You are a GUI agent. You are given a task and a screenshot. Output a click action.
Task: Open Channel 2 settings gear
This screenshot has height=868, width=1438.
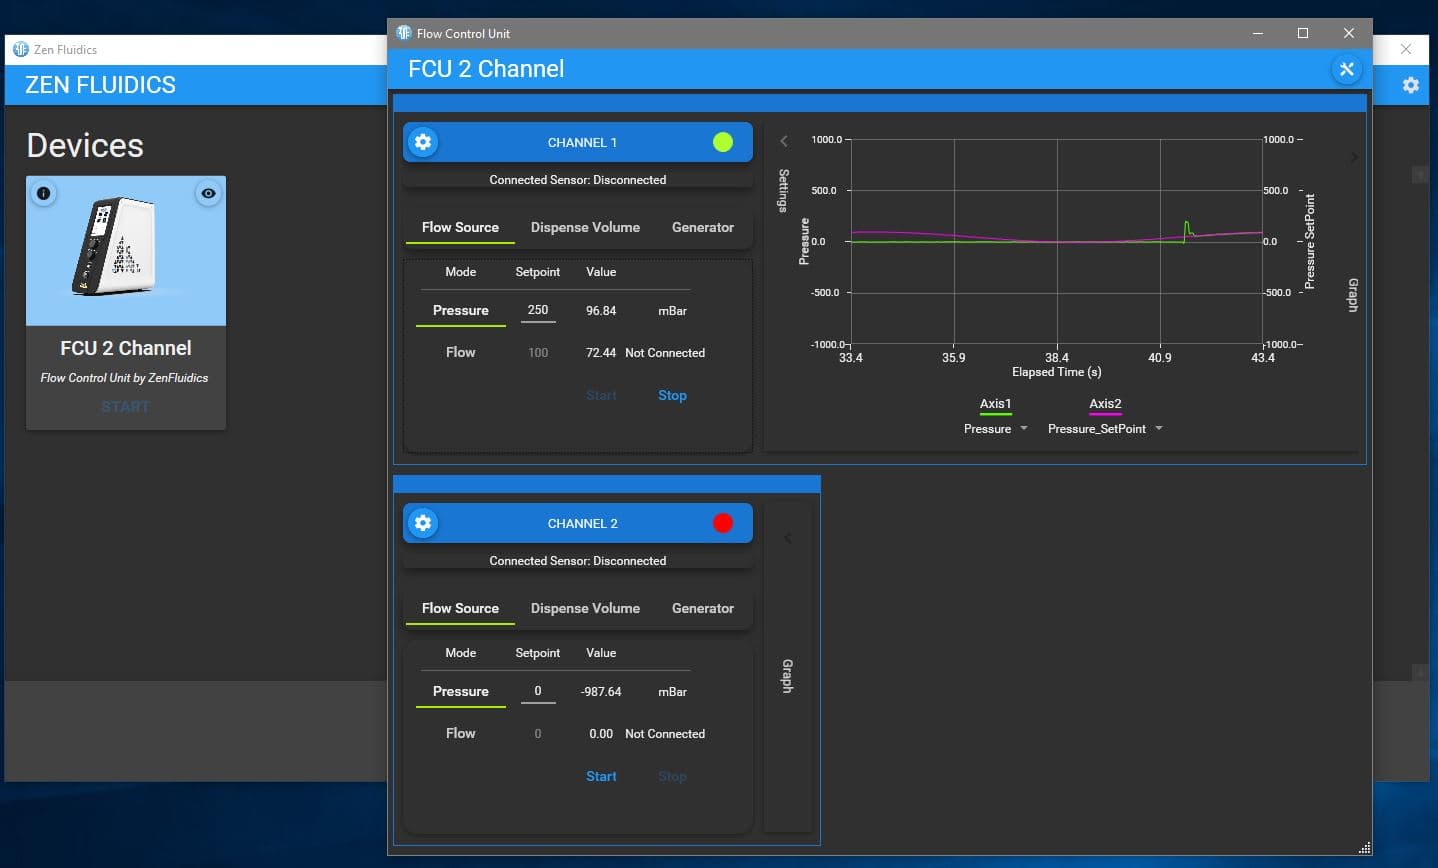(x=423, y=523)
